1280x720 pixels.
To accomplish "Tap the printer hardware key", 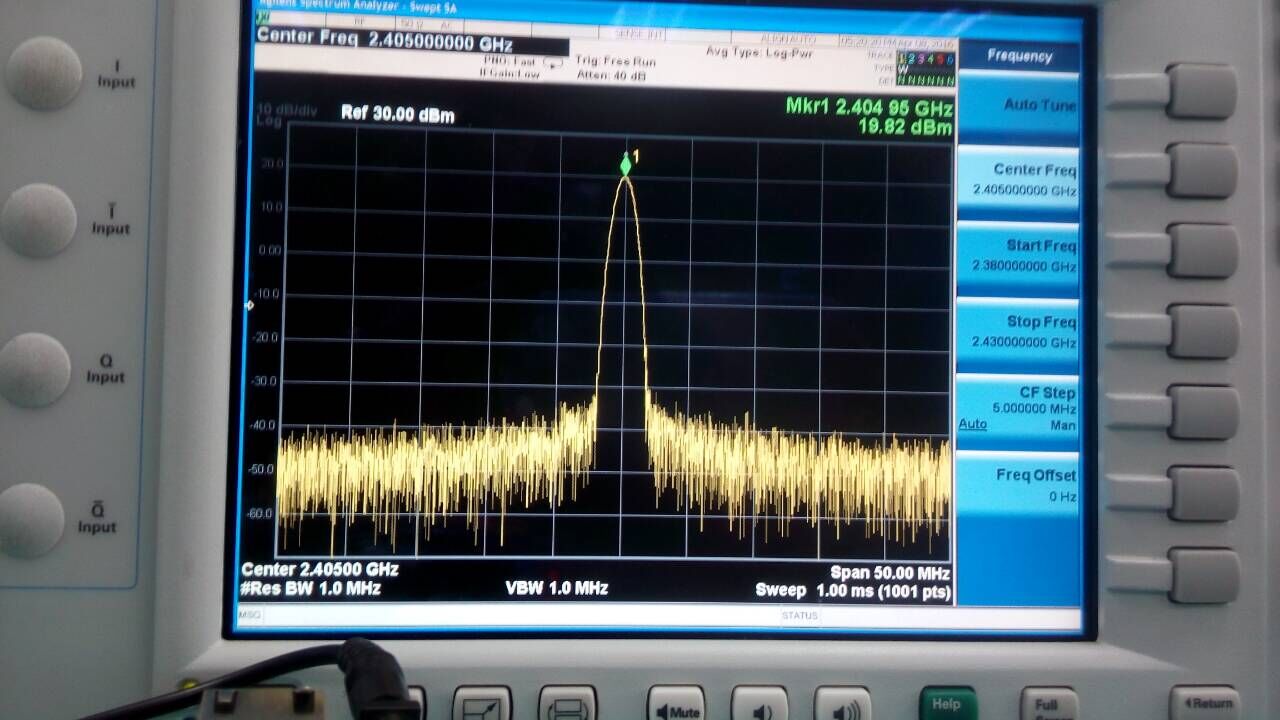I will [567, 704].
